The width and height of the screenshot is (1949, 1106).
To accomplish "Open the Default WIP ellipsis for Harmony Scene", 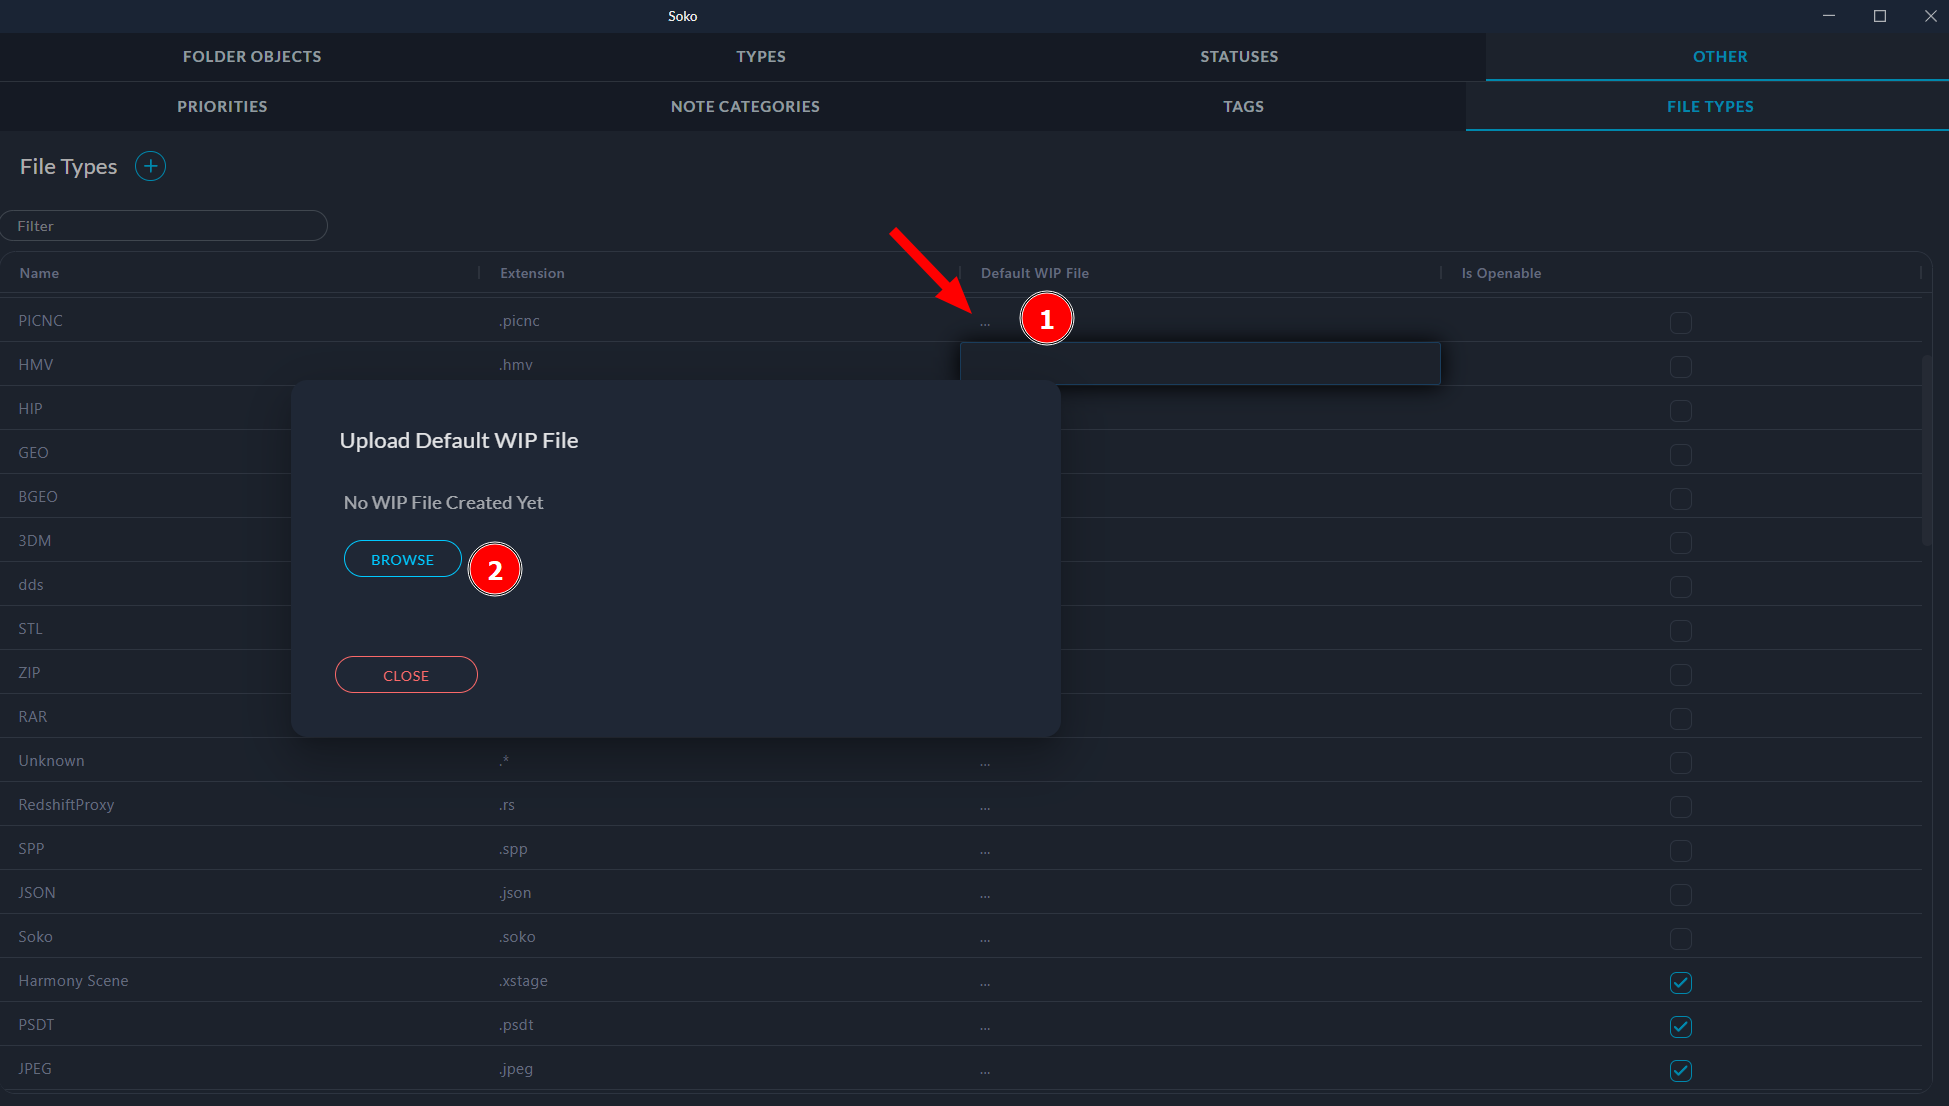I will 985,983.
